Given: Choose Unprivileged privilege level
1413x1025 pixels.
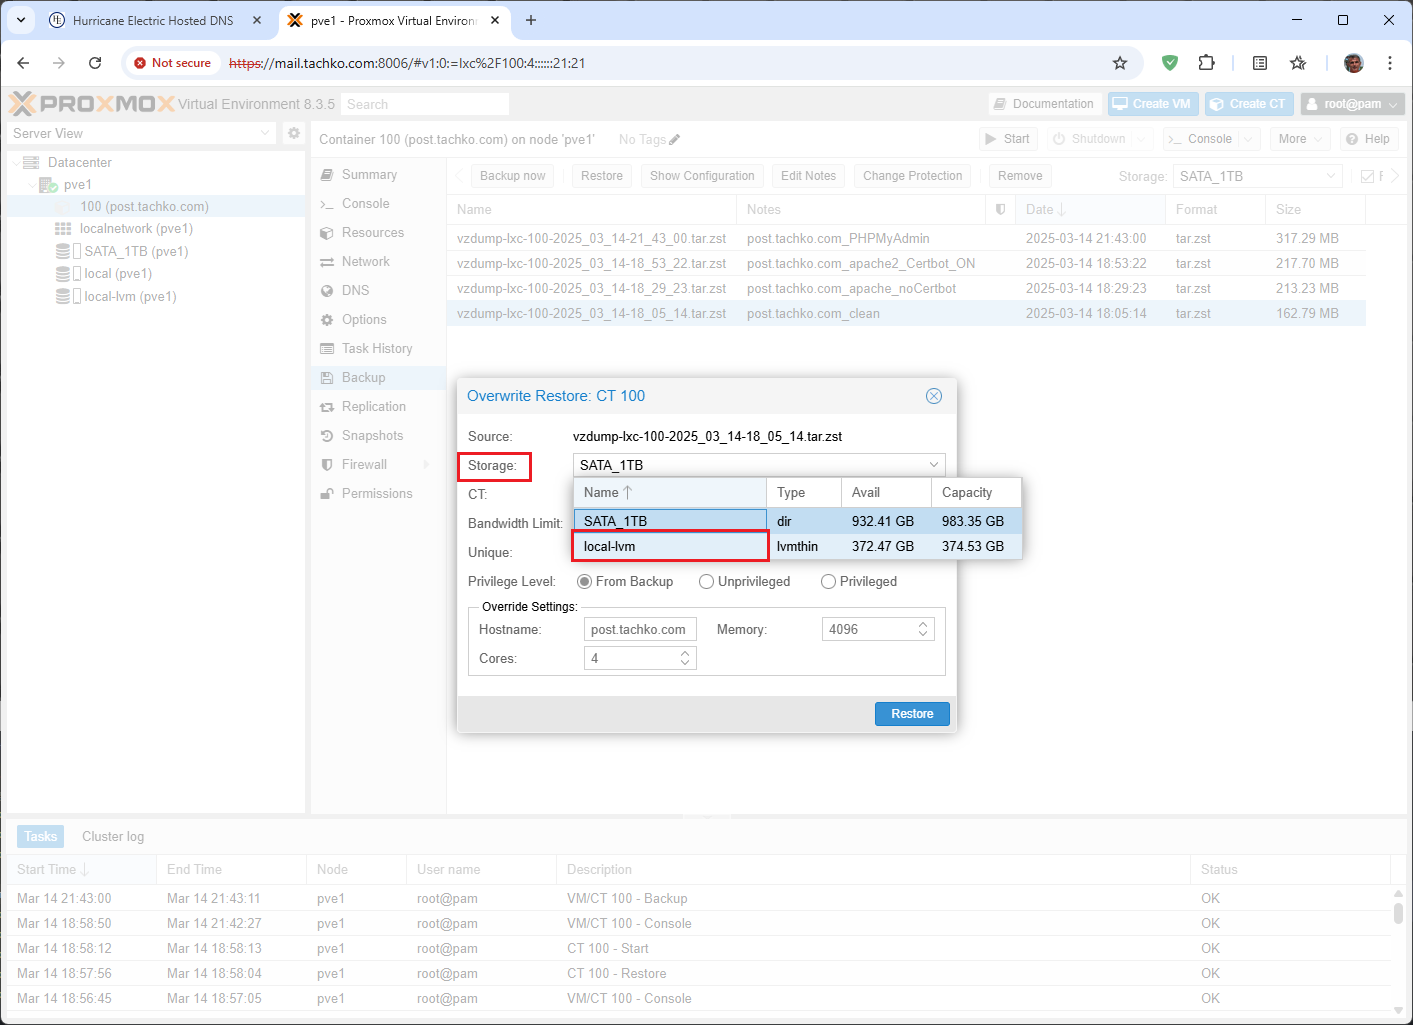Looking at the screenshot, I should tap(745, 582).
